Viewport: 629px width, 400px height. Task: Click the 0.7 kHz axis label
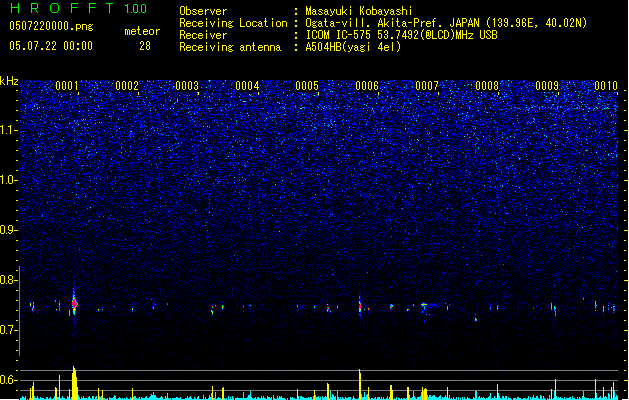pyautogui.click(x=9, y=330)
